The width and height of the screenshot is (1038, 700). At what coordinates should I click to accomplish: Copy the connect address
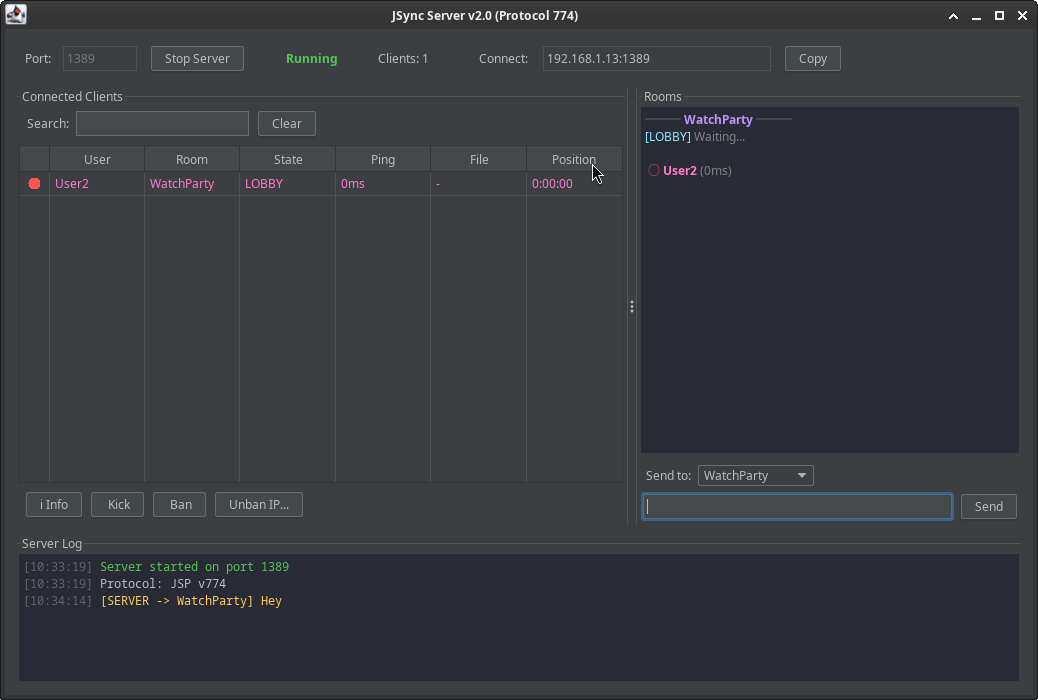(x=812, y=58)
